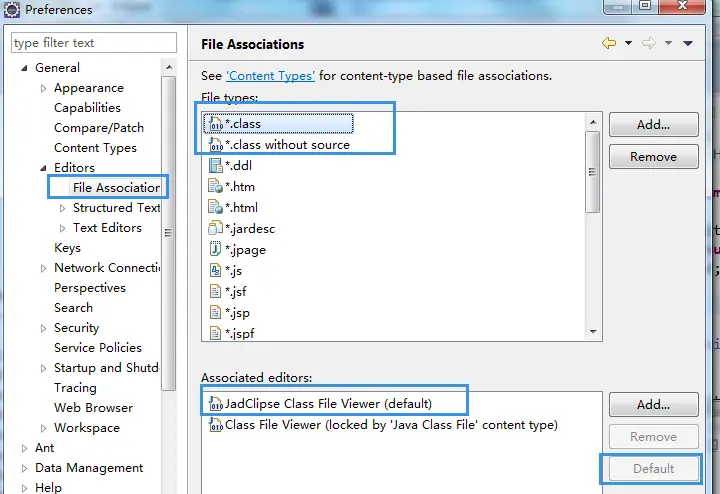This screenshot has width=720, height=494.
Task: Click the locked Class File Viewer icon
Action: pos(215,425)
